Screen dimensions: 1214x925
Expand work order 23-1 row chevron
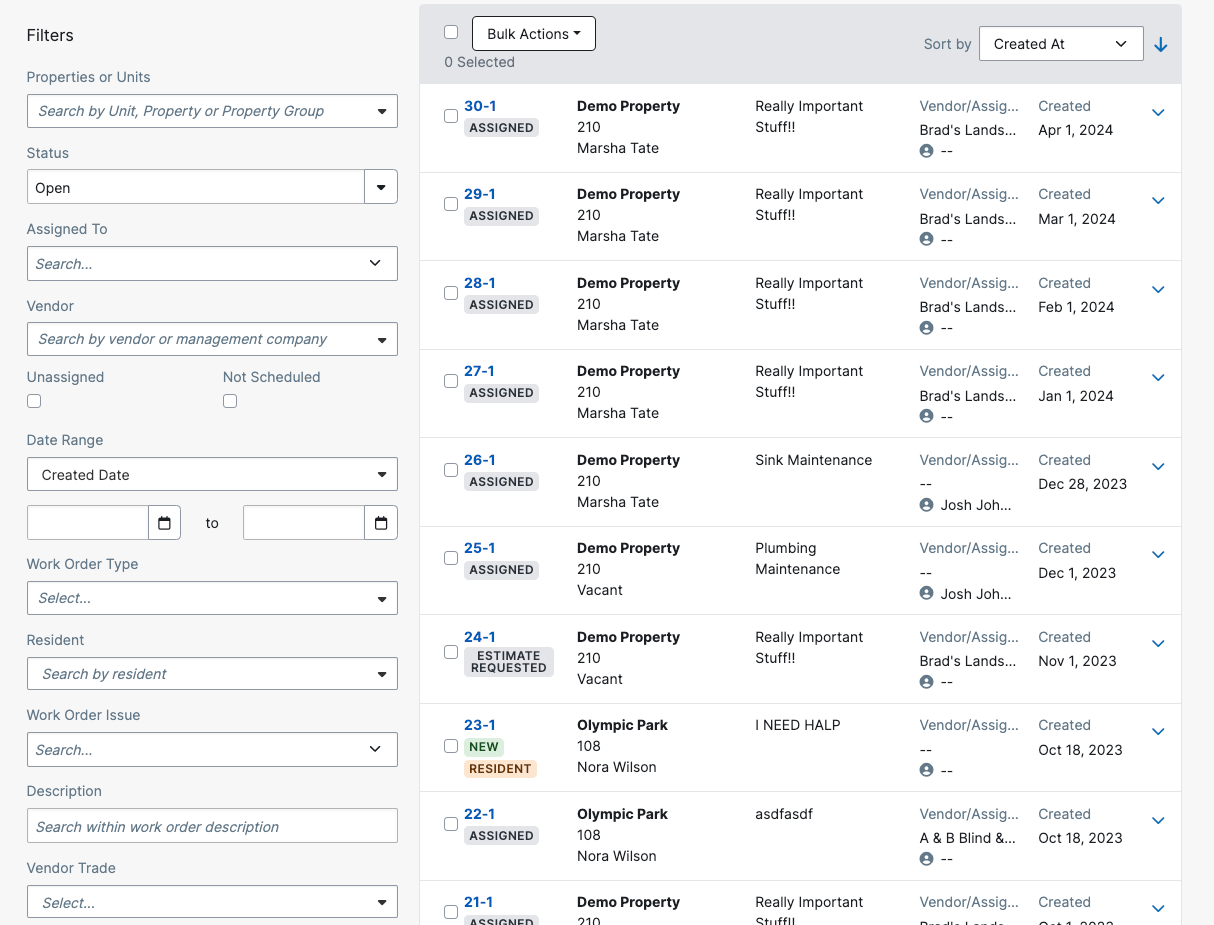pos(1158,732)
